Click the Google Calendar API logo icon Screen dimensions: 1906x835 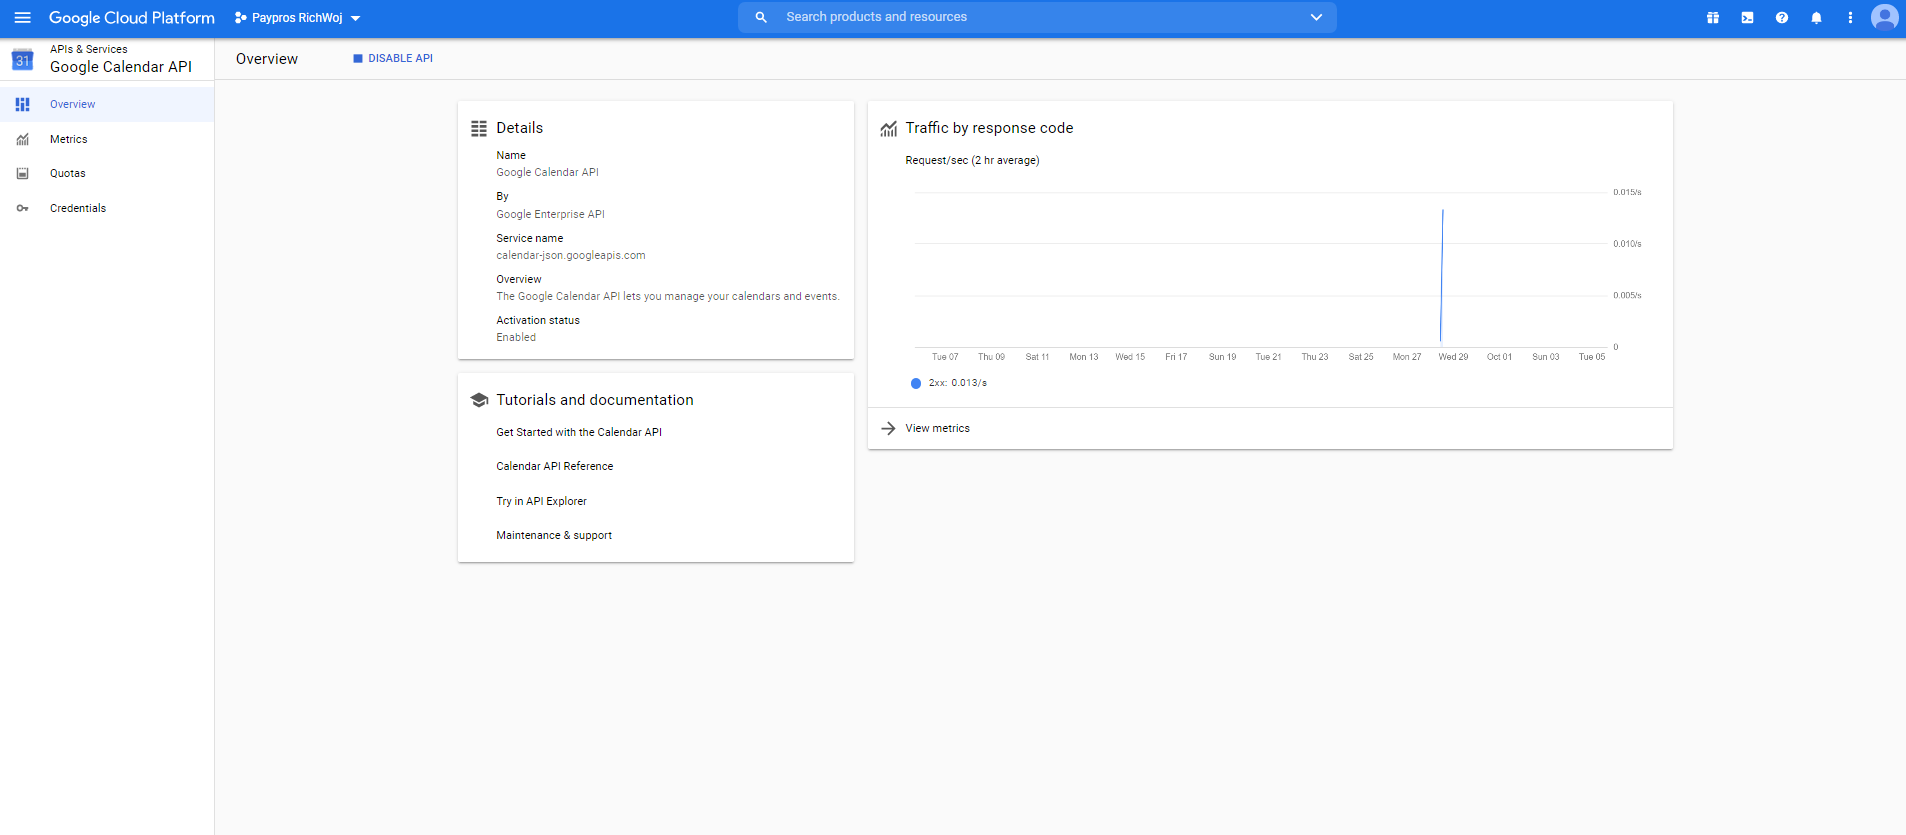pyautogui.click(x=22, y=60)
